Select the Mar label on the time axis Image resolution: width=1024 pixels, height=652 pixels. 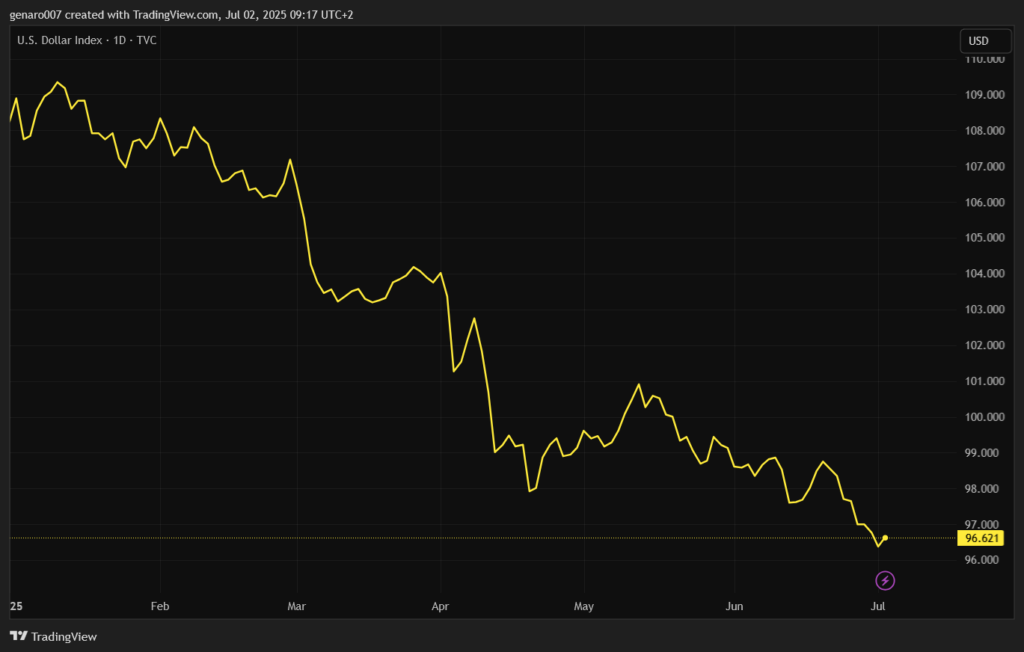click(296, 606)
